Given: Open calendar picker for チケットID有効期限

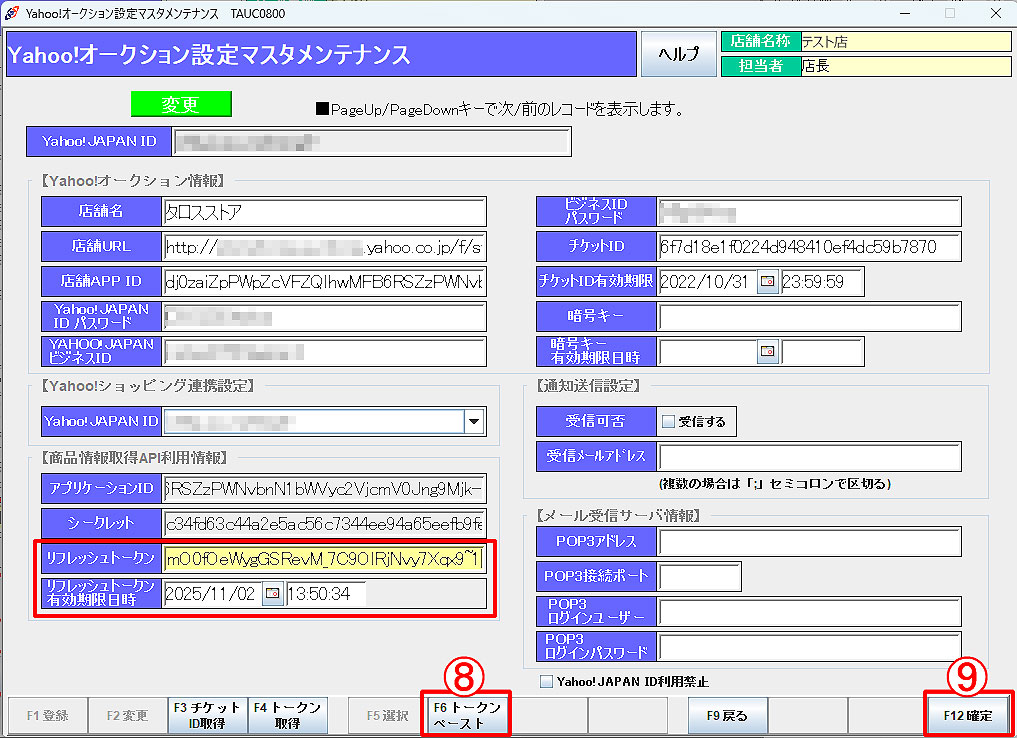Looking at the screenshot, I should pos(768,282).
